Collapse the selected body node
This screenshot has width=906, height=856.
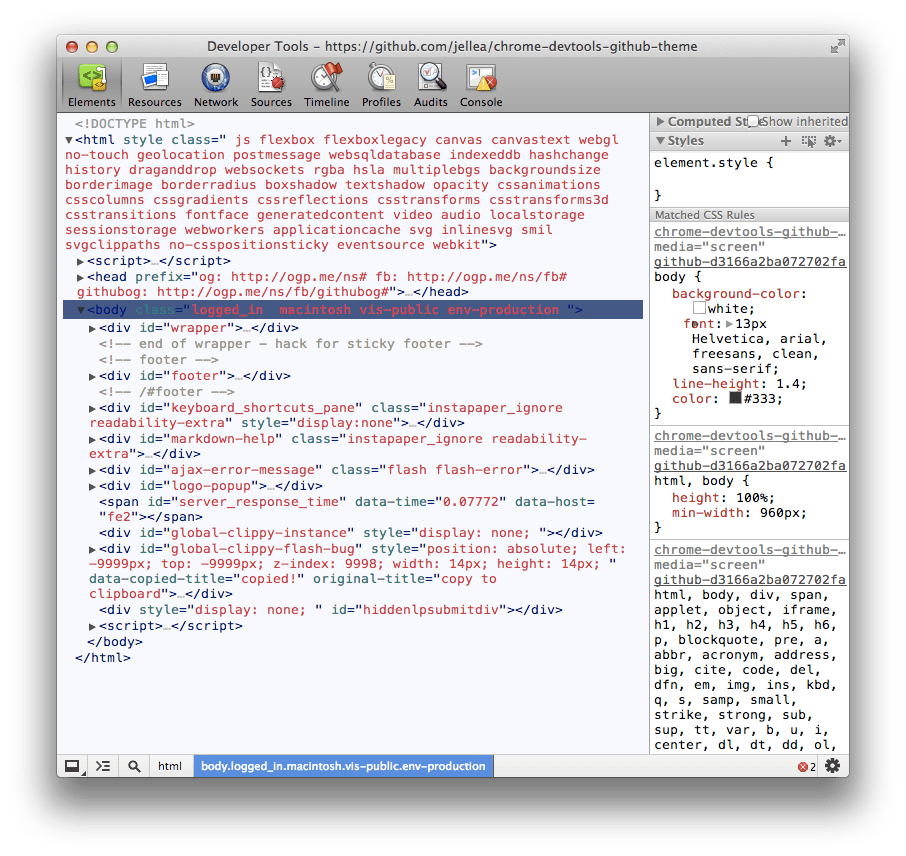click(81, 310)
